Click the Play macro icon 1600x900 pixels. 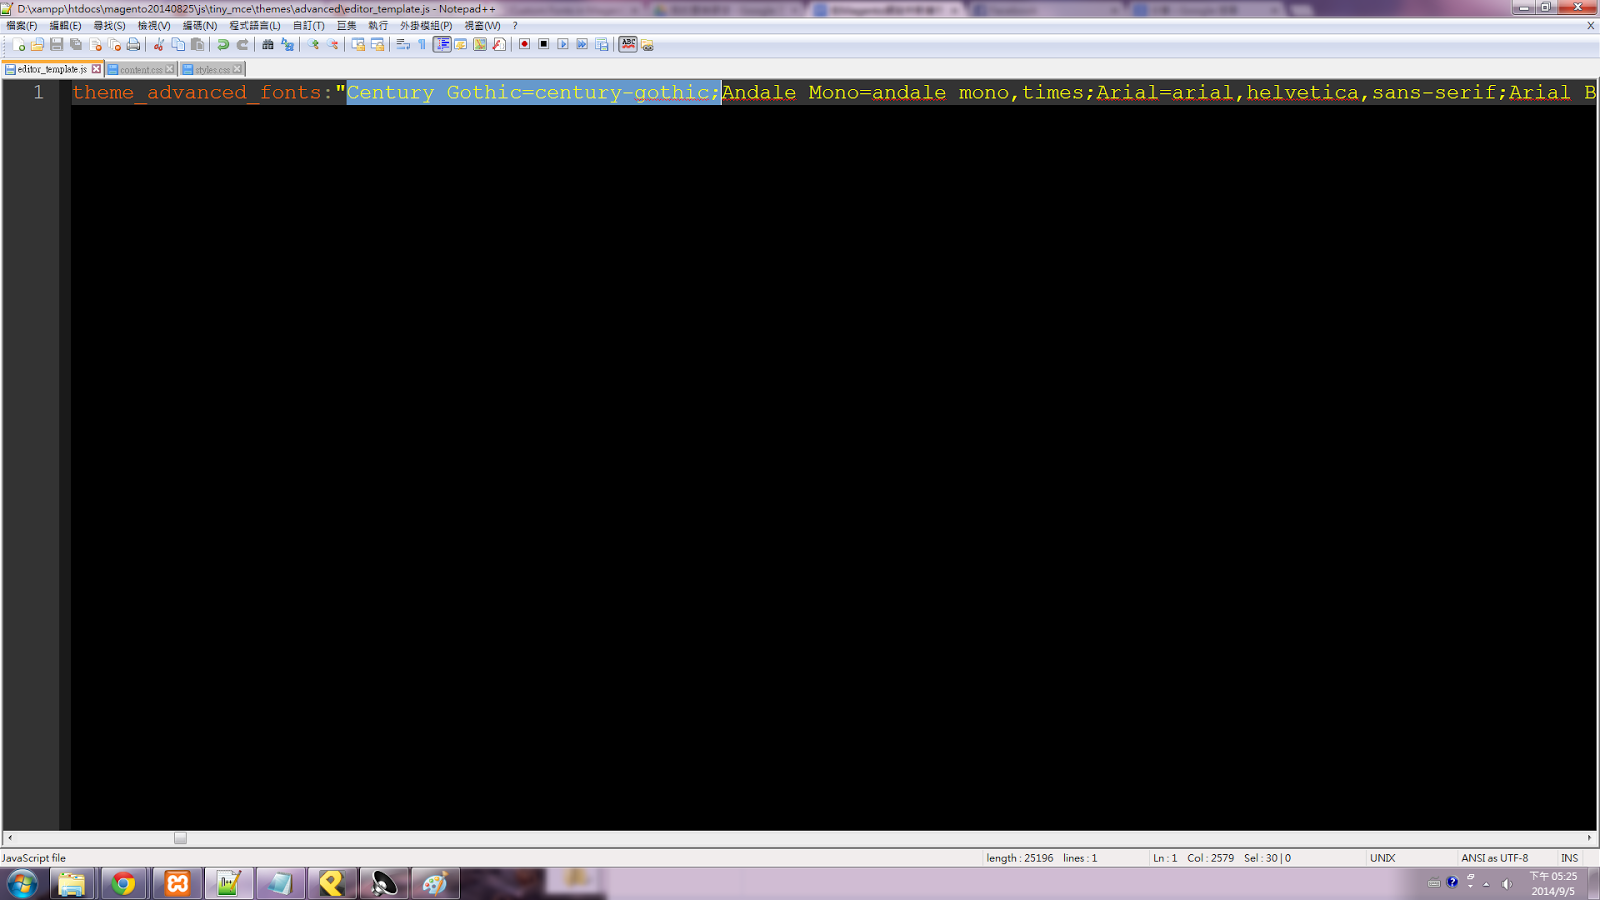point(563,45)
